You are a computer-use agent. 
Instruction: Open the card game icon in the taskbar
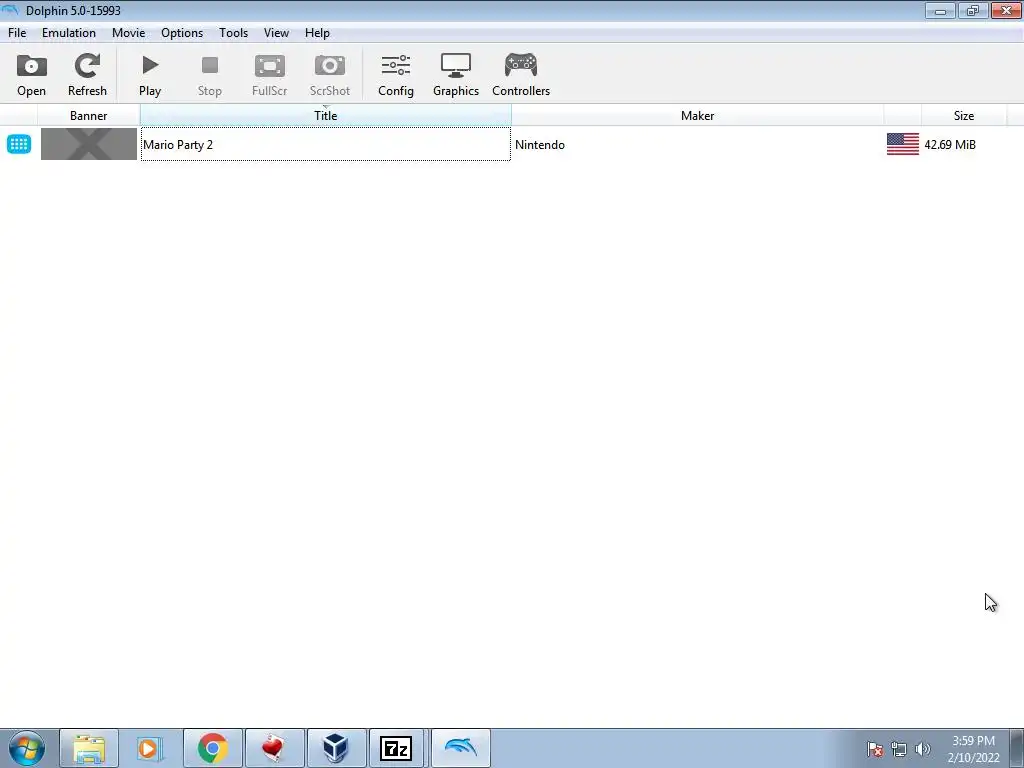(x=274, y=748)
